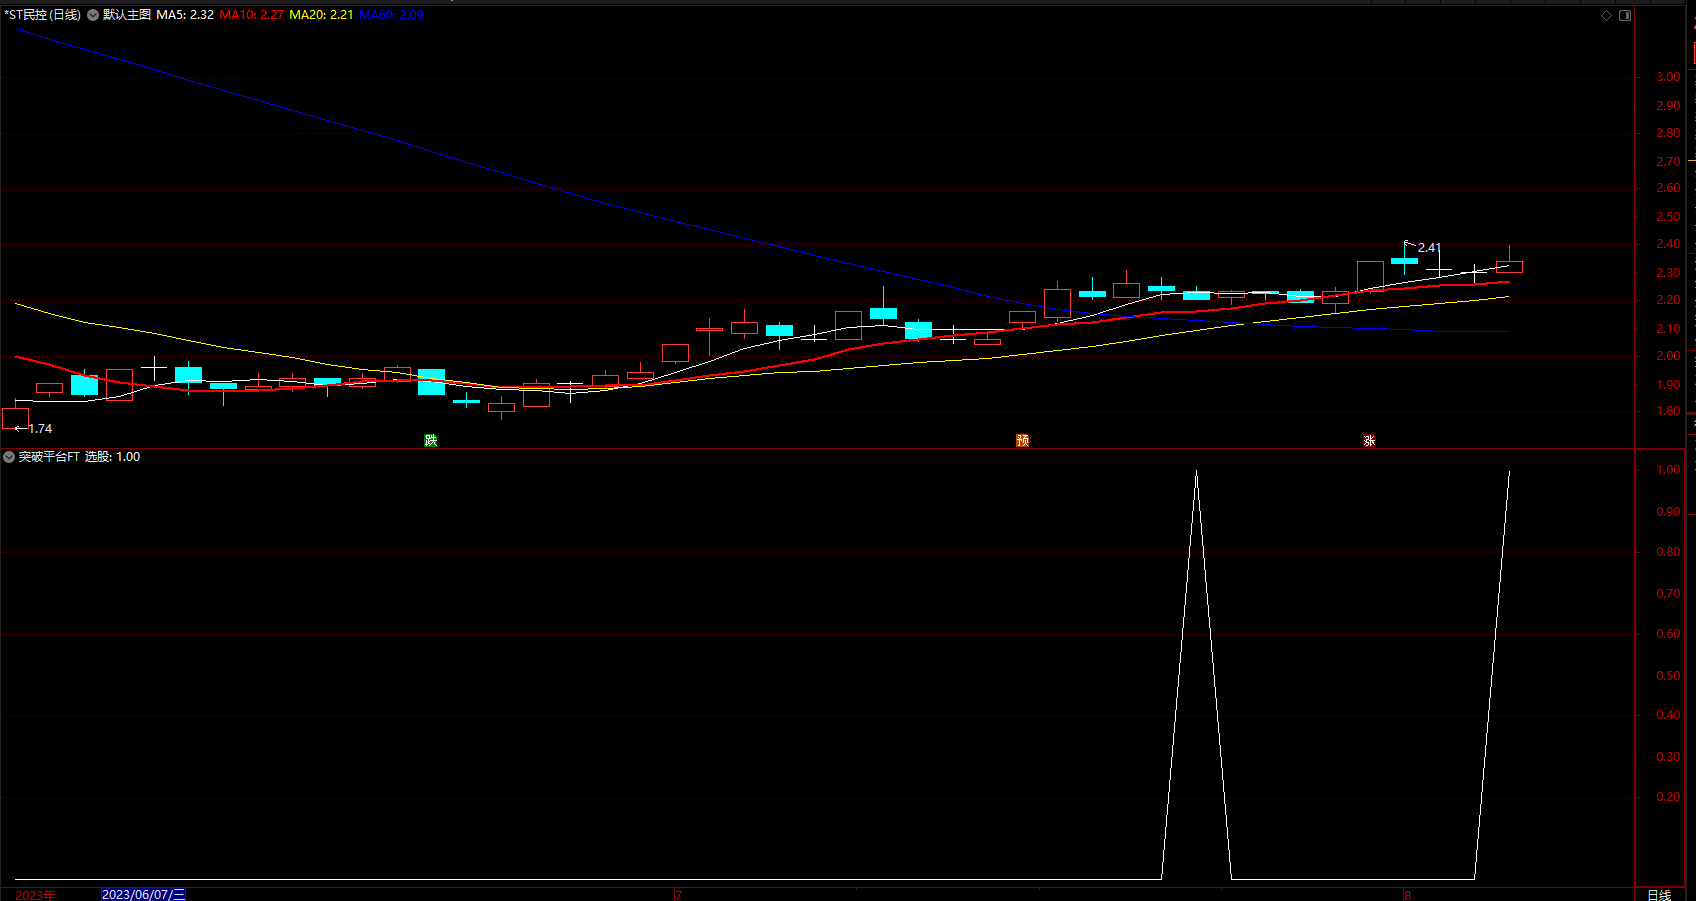Click the 2.00 price axis label
Image resolution: width=1696 pixels, height=901 pixels.
click(x=1668, y=356)
